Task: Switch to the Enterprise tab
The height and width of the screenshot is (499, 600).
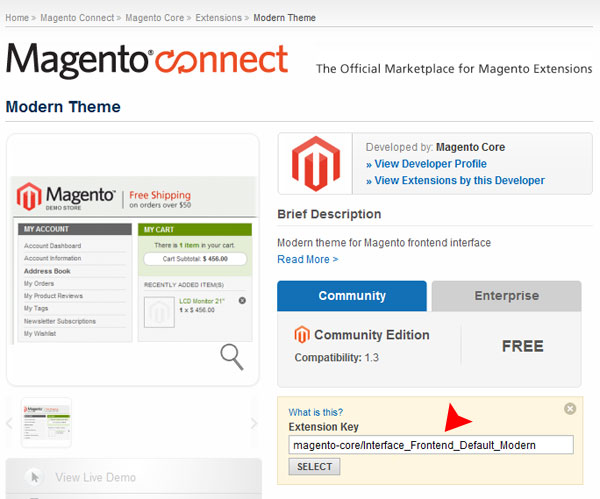Action: point(507,296)
